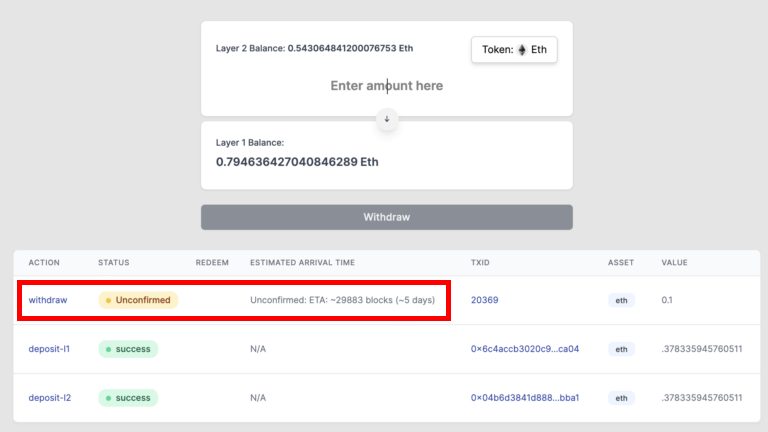Click the deposit-l2 success status badge
This screenshot has width=768, height=432.
click(128, 398)
